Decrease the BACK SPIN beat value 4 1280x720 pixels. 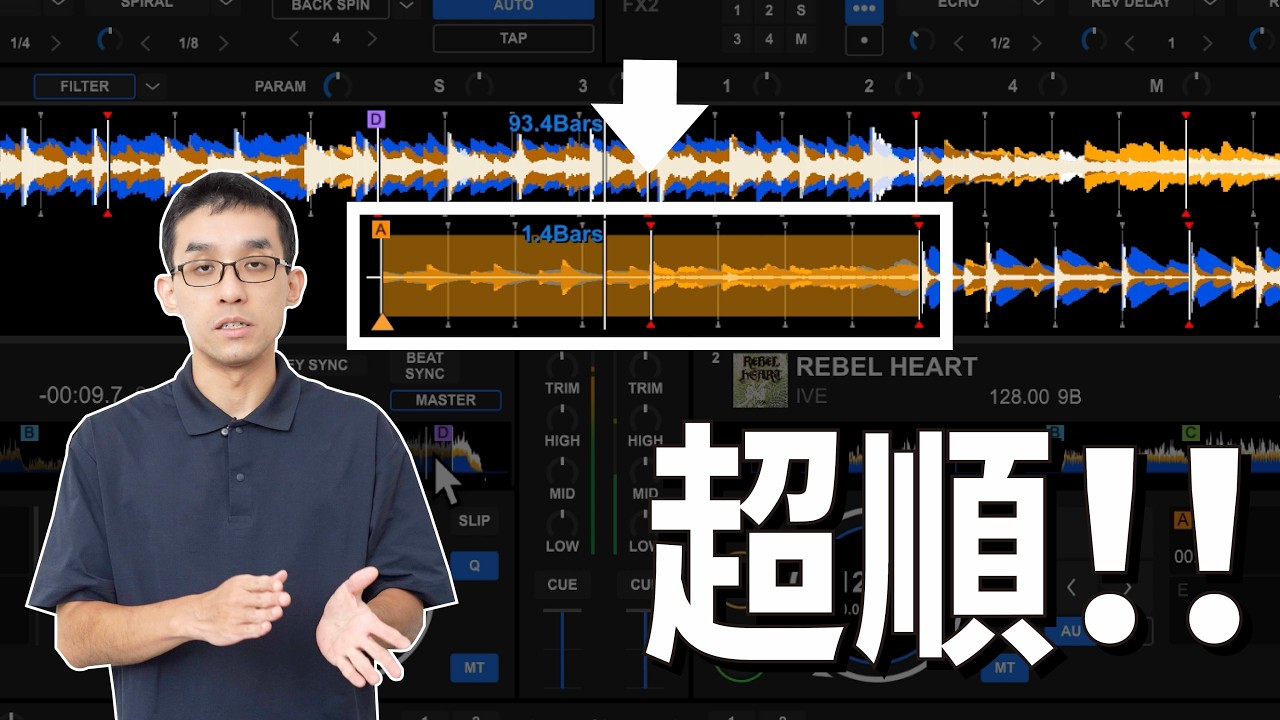click(294, 39)
